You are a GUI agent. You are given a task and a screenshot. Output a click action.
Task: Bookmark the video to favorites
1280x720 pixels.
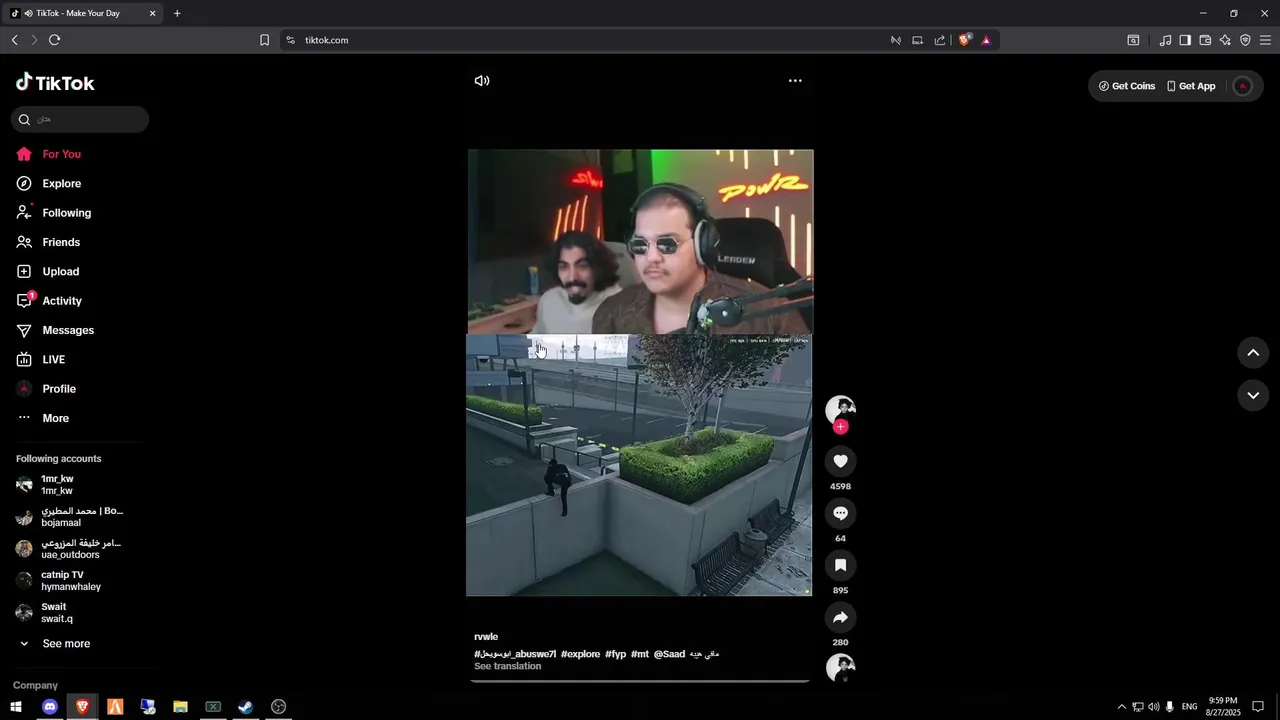pyautogui.click(x=840, y=565)
